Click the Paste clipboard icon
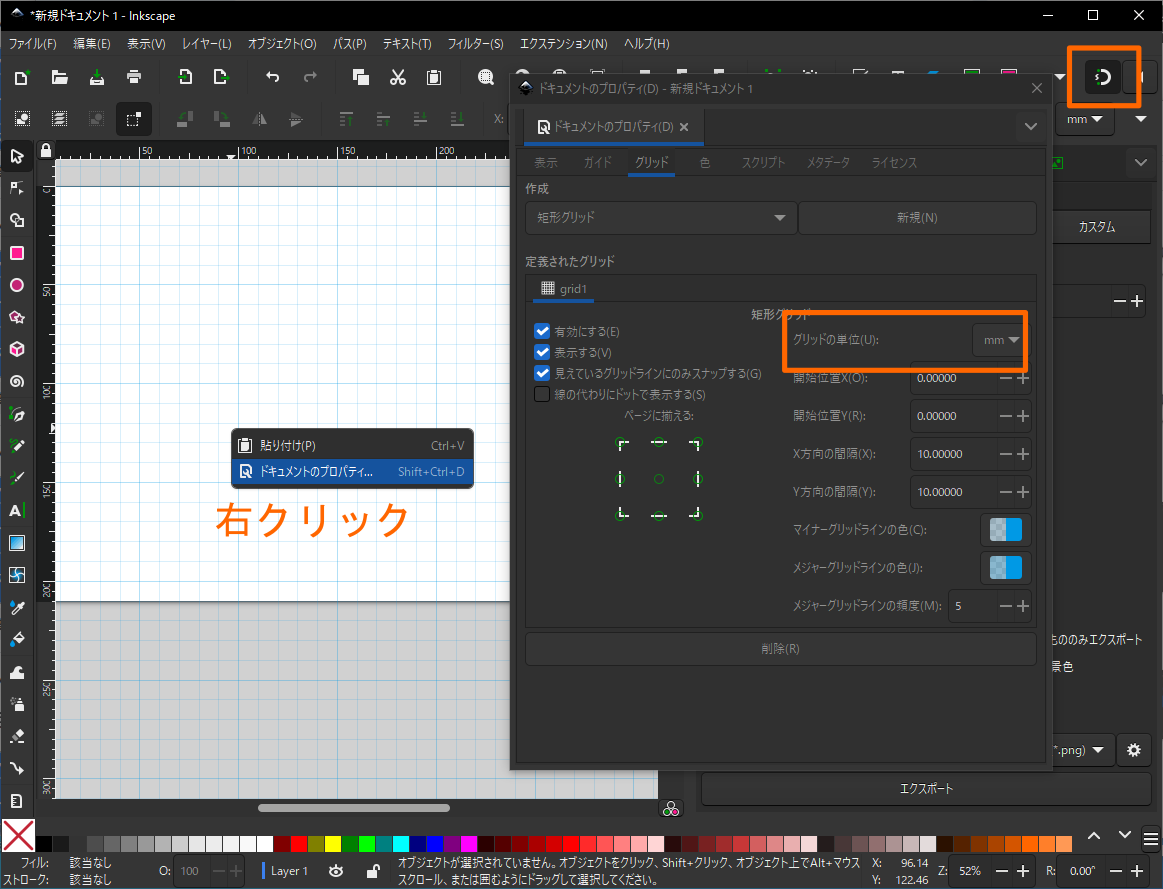The width and height of the screenshot is (1163, 889). click(x=434, y=77)
